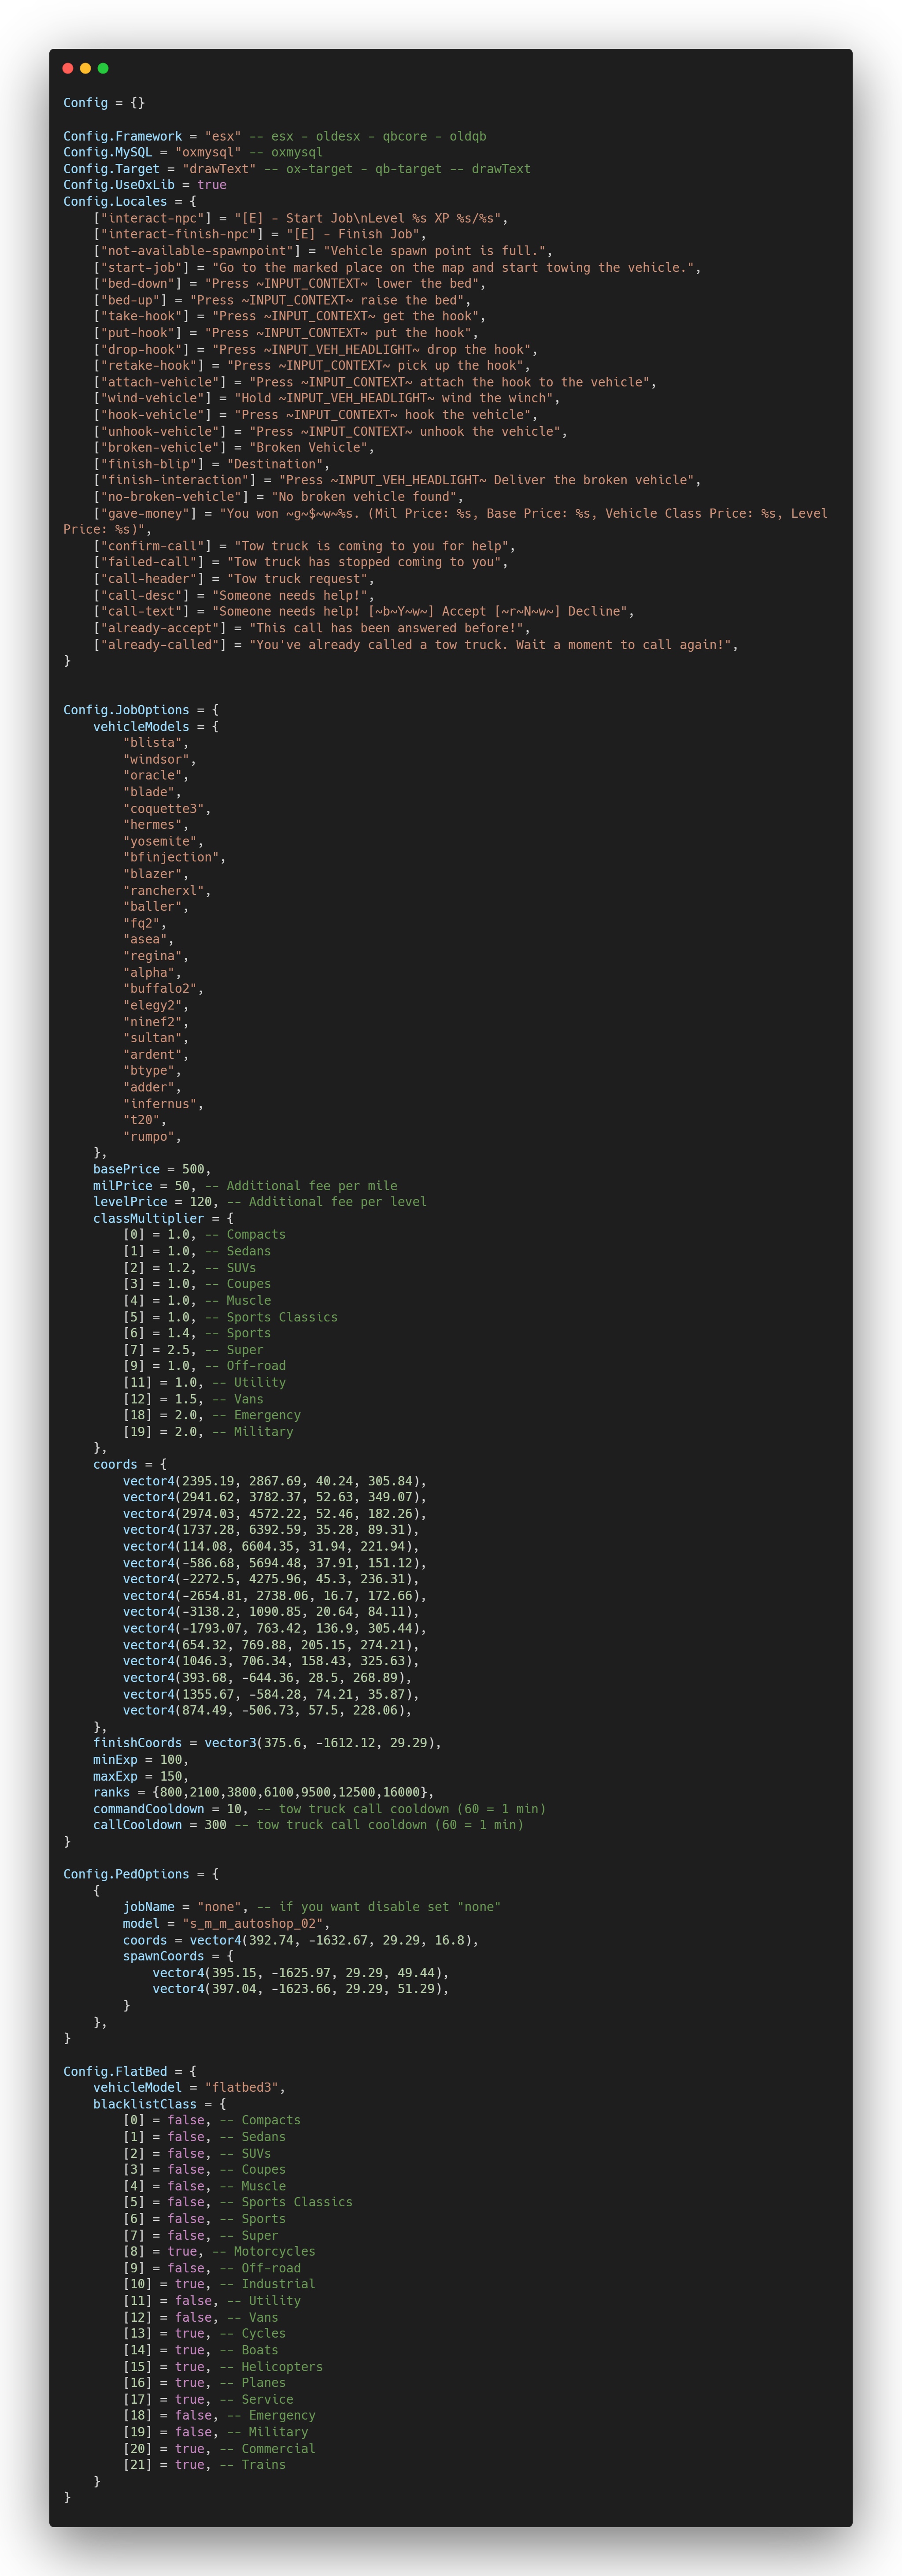The height and width of the screenshot is (2576, 902).
Task: Click the blacklistClass table name
Action: coord(145,2104)
